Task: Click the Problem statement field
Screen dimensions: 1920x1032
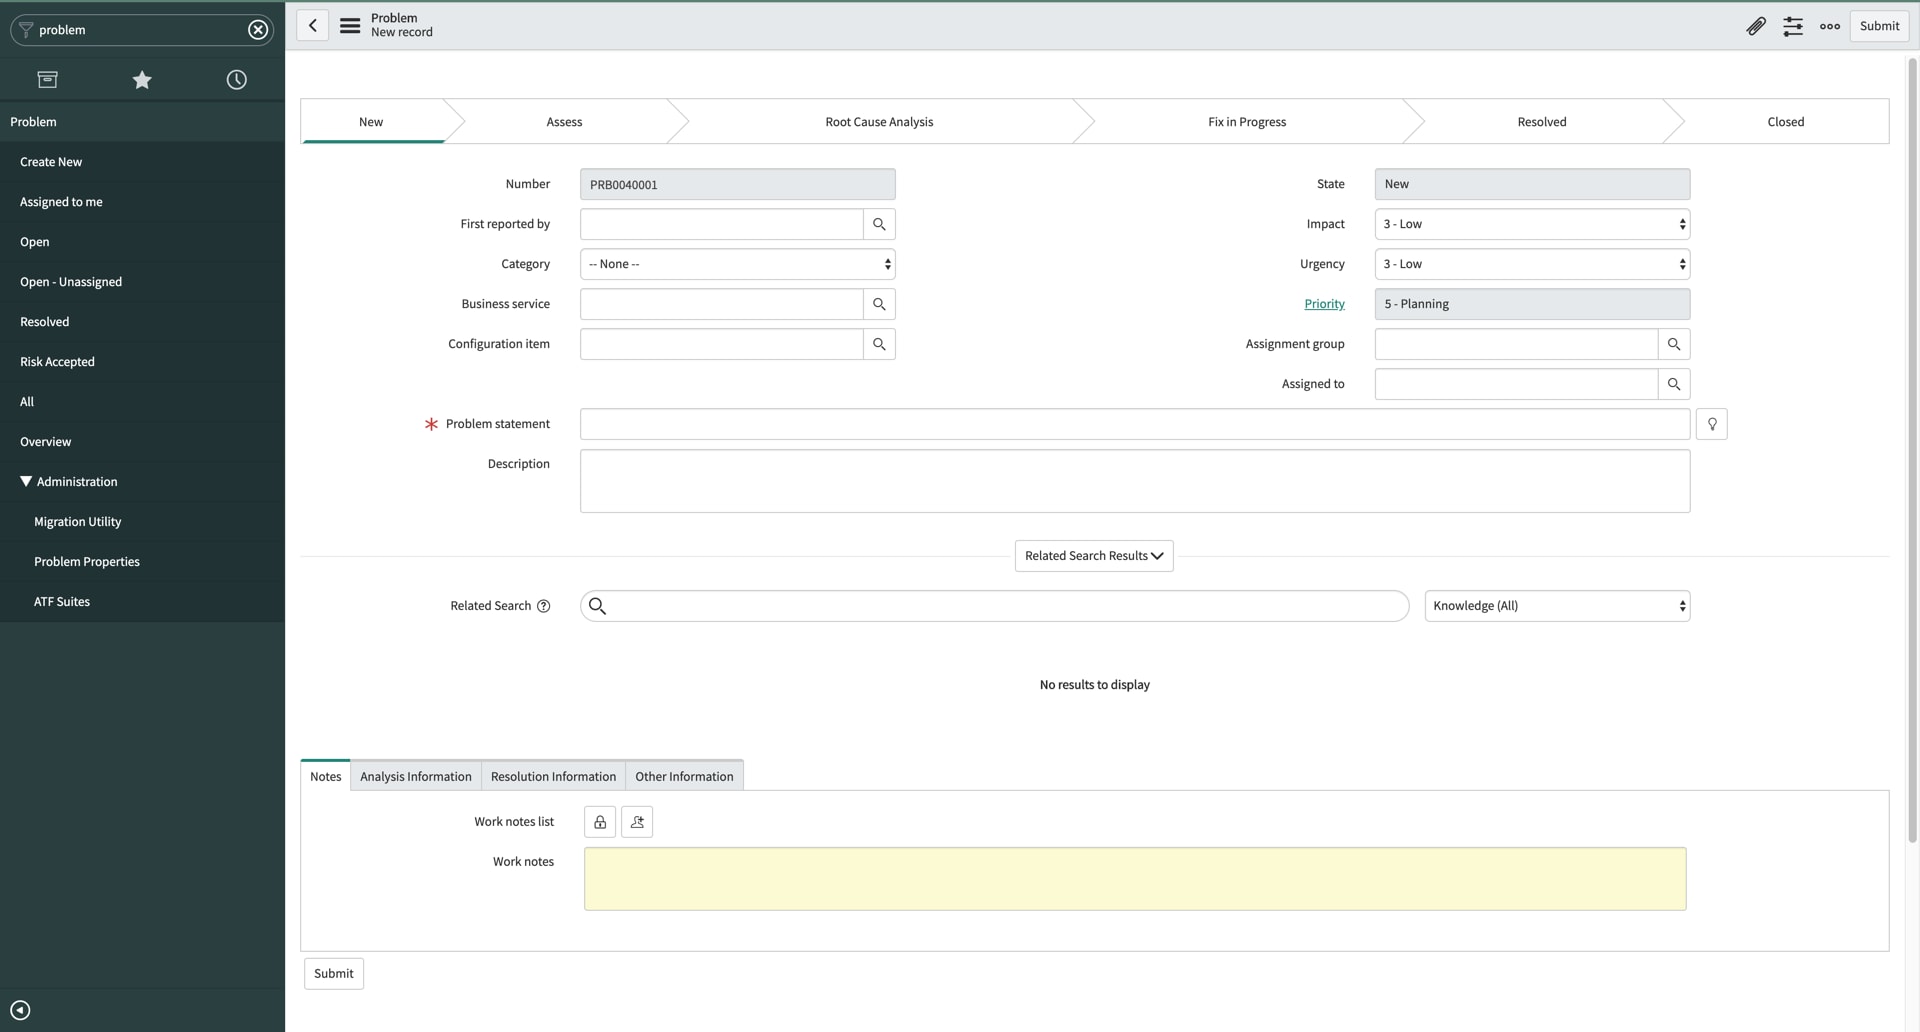Action: (1135, 424)
